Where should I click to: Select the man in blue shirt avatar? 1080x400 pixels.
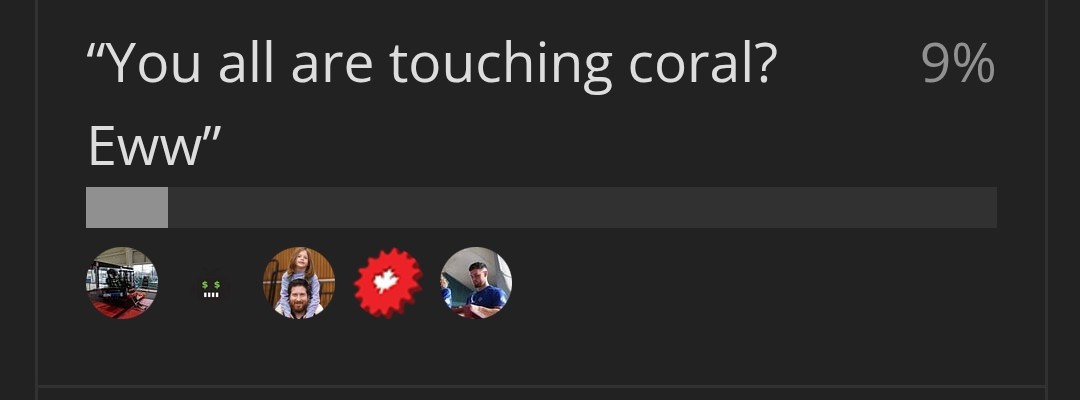tap(476, 283)
